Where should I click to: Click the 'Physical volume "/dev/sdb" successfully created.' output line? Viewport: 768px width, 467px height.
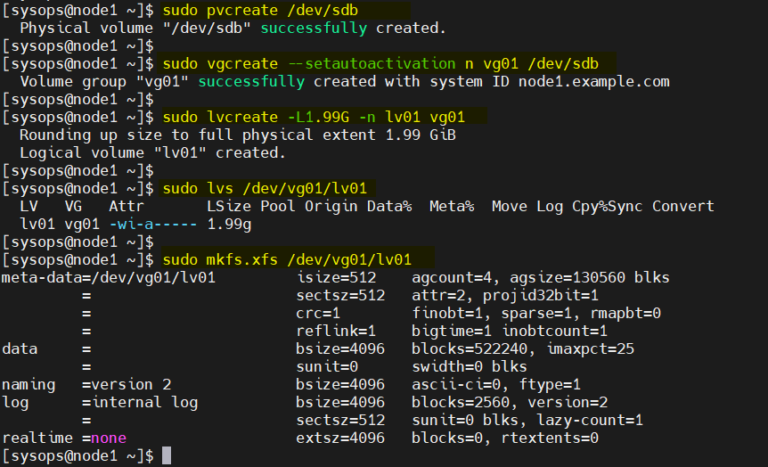pos(233,28)
